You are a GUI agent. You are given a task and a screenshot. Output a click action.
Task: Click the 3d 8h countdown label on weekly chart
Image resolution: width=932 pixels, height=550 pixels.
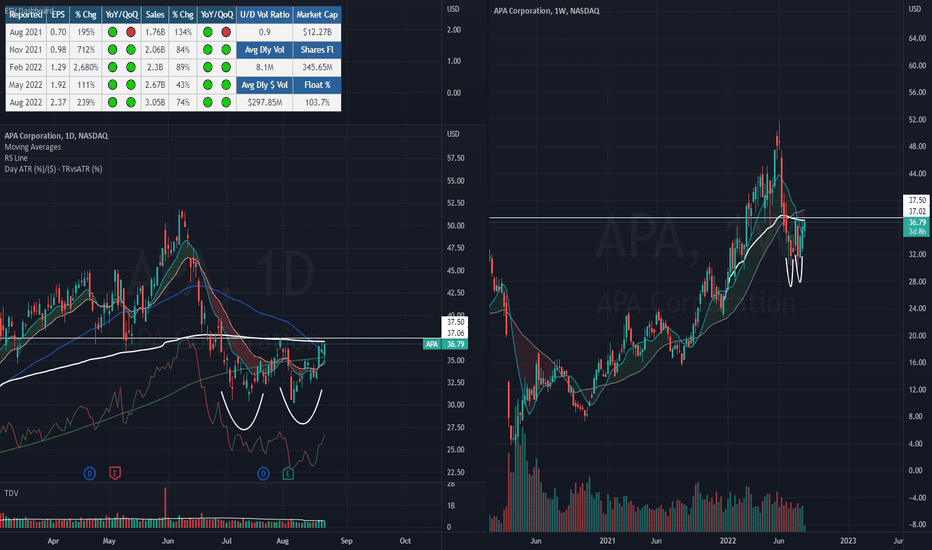tap(917, 231)
